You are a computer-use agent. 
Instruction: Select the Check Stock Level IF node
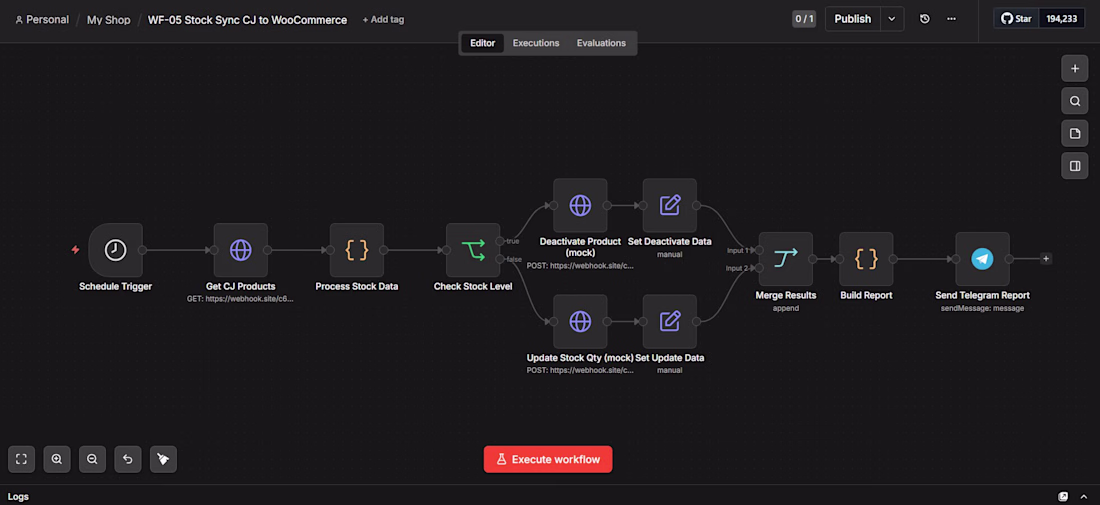pos(473,250)
